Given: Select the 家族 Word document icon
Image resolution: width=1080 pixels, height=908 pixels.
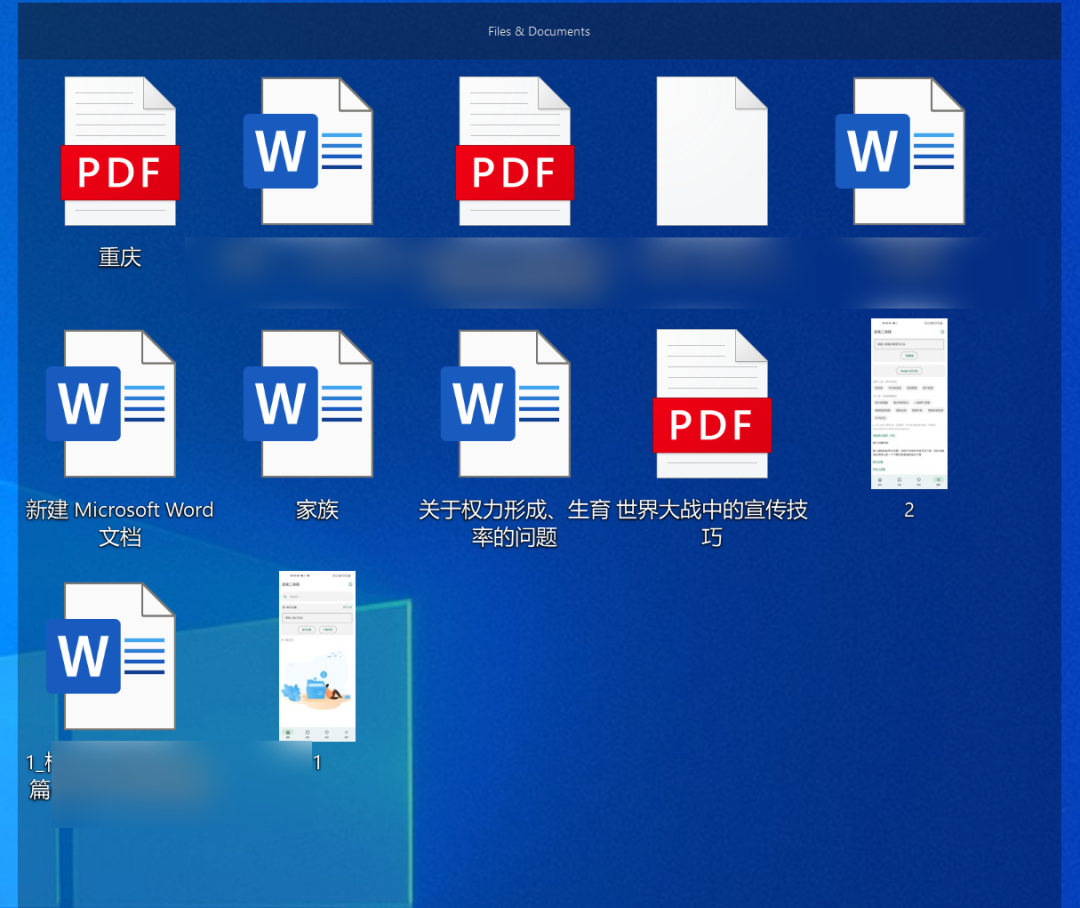Looking at the screenshot, I should coord(309,404).
